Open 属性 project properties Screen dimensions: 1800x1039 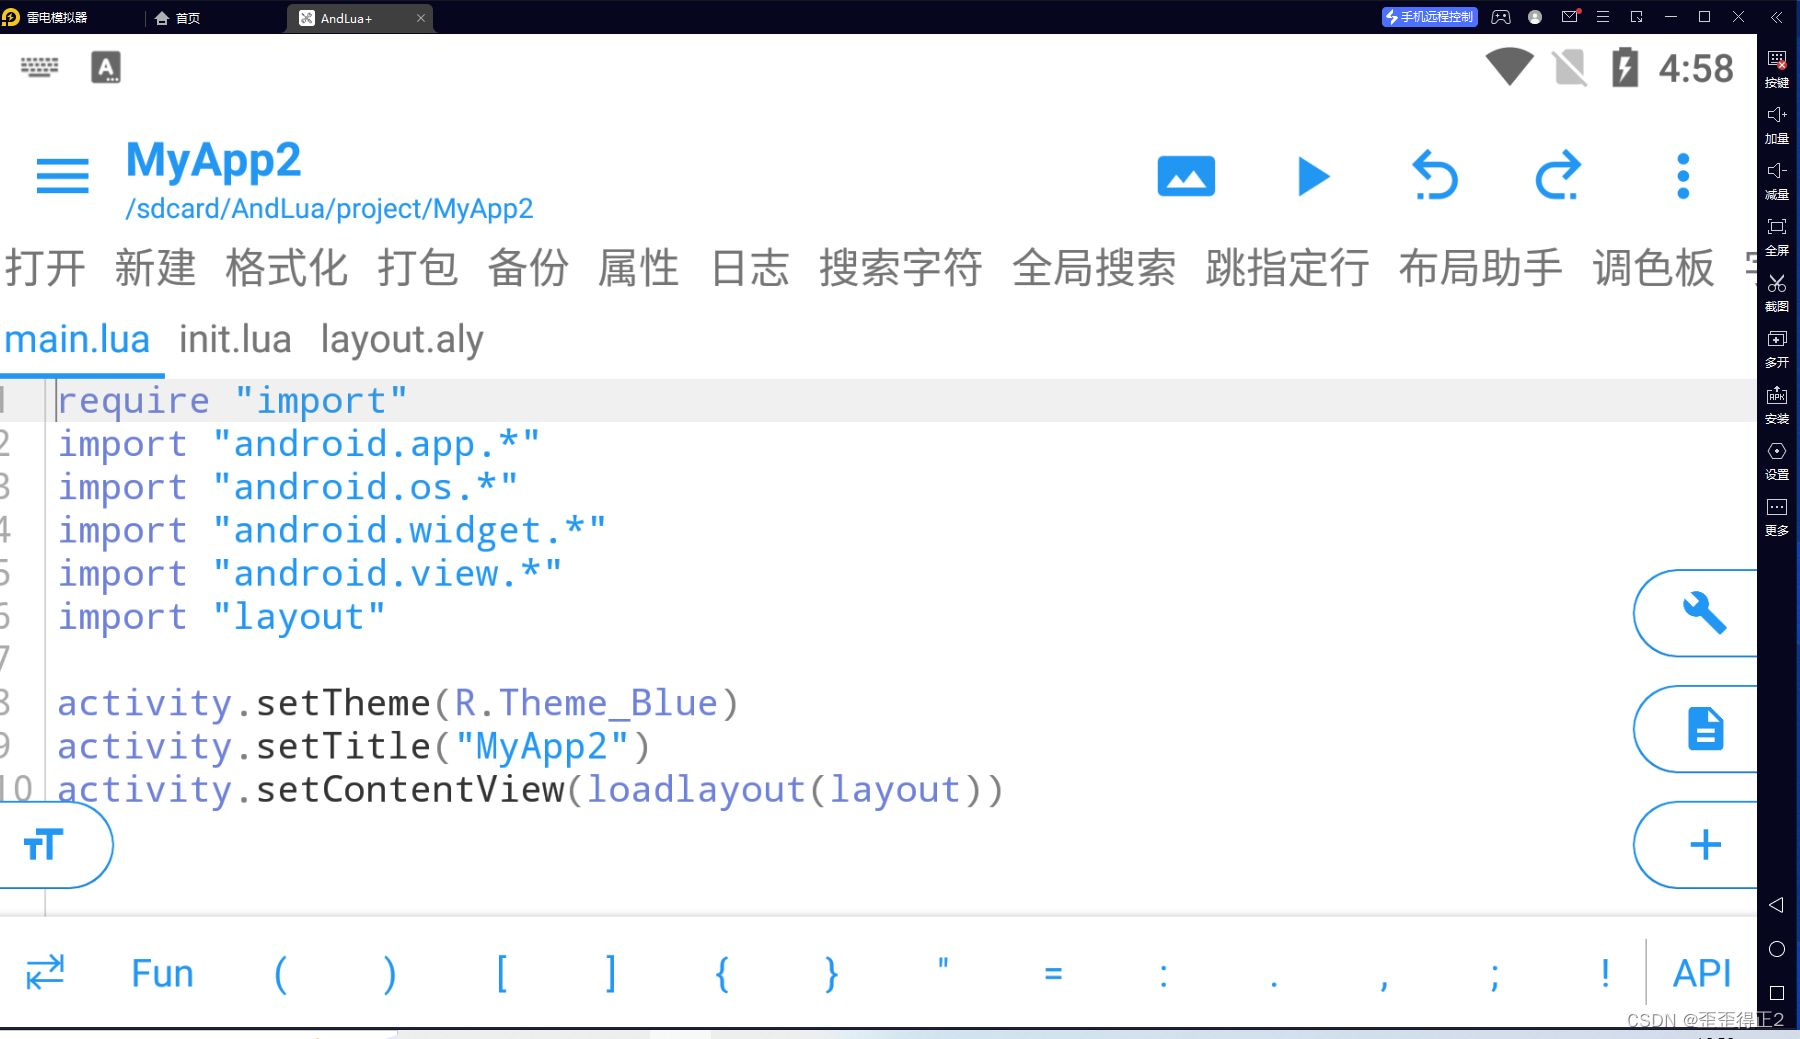pos(639,268)
